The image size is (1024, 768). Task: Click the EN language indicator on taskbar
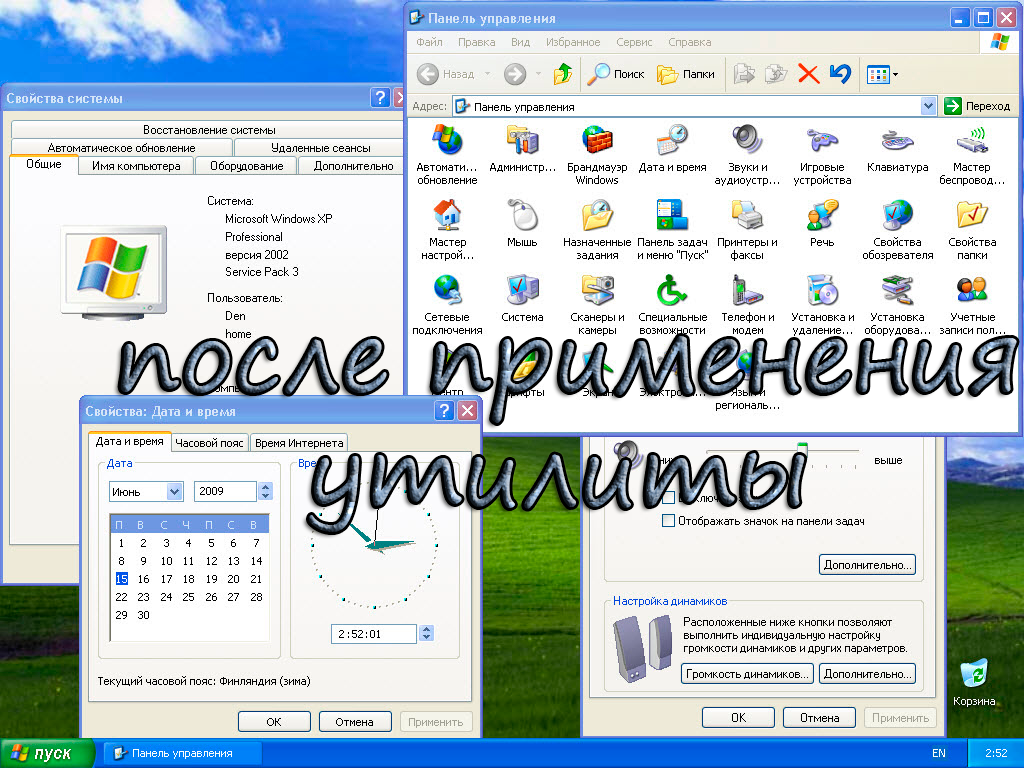(x=938, y=753)
